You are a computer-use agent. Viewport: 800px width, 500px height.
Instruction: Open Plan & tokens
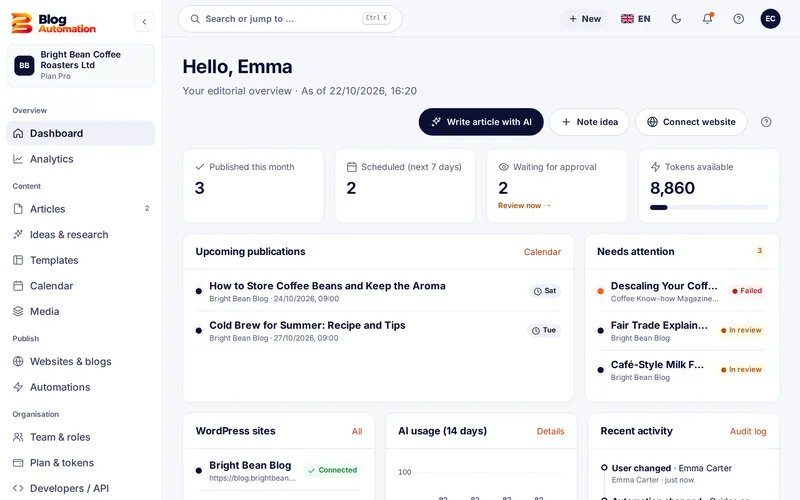click(x=81, y=463)
